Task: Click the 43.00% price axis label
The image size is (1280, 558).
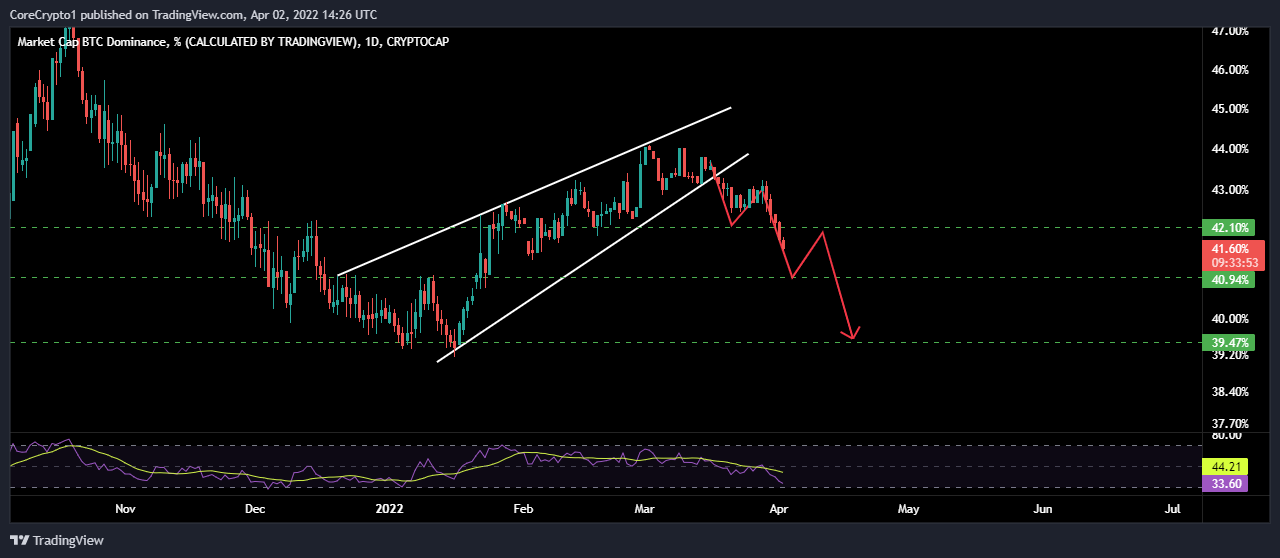Action: click(x=1228, y=190)
